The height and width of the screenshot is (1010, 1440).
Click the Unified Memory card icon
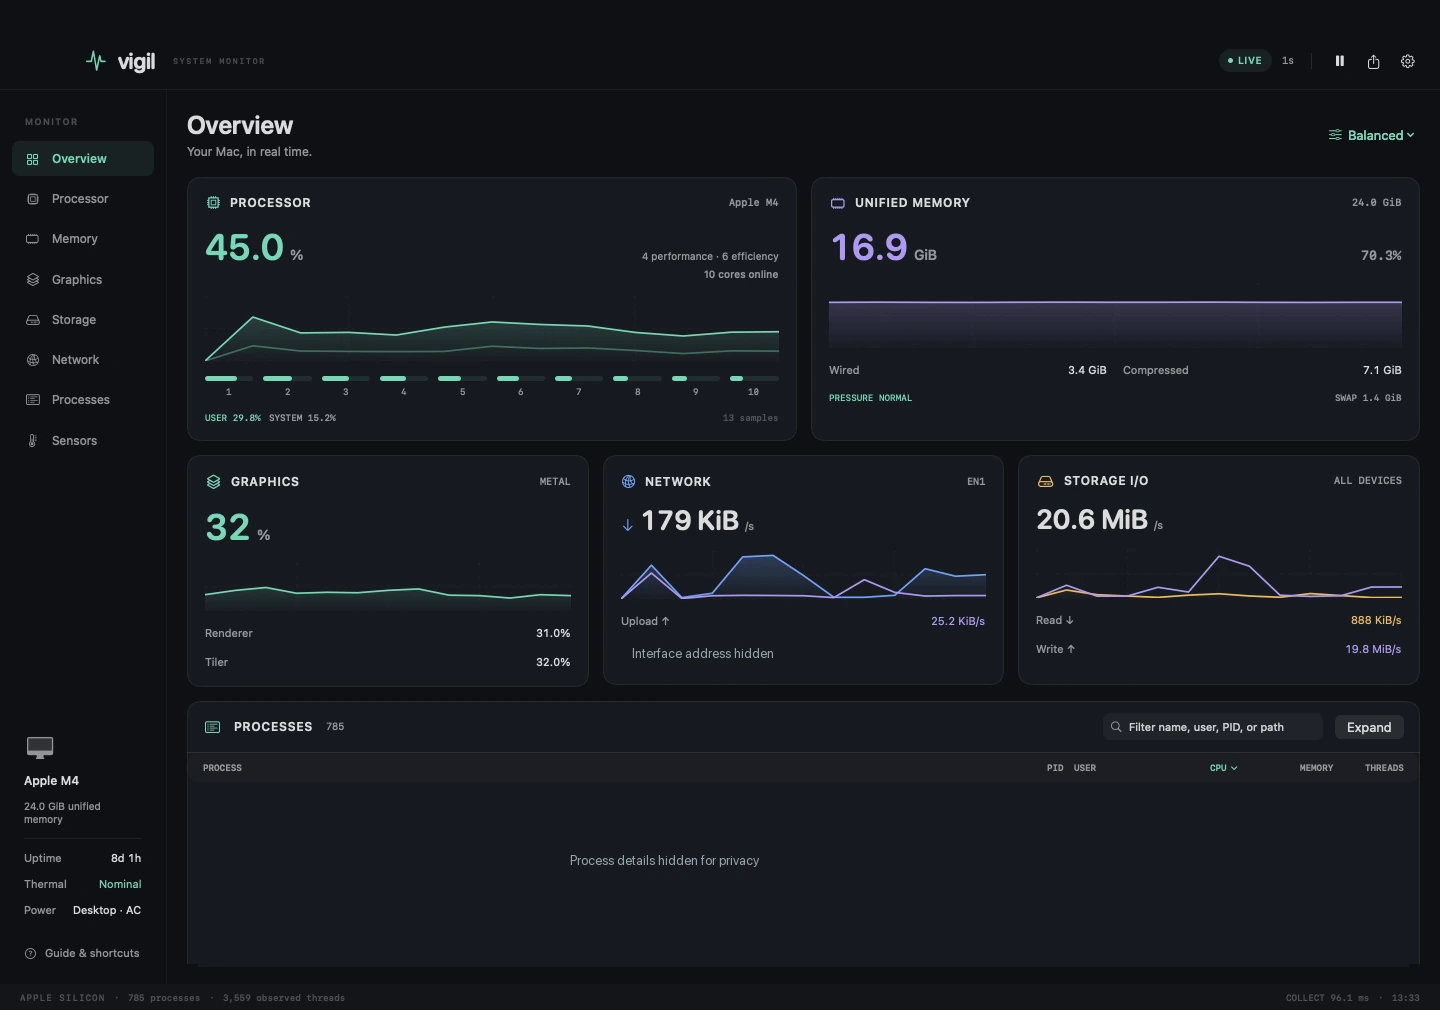(x=838, y=203)
